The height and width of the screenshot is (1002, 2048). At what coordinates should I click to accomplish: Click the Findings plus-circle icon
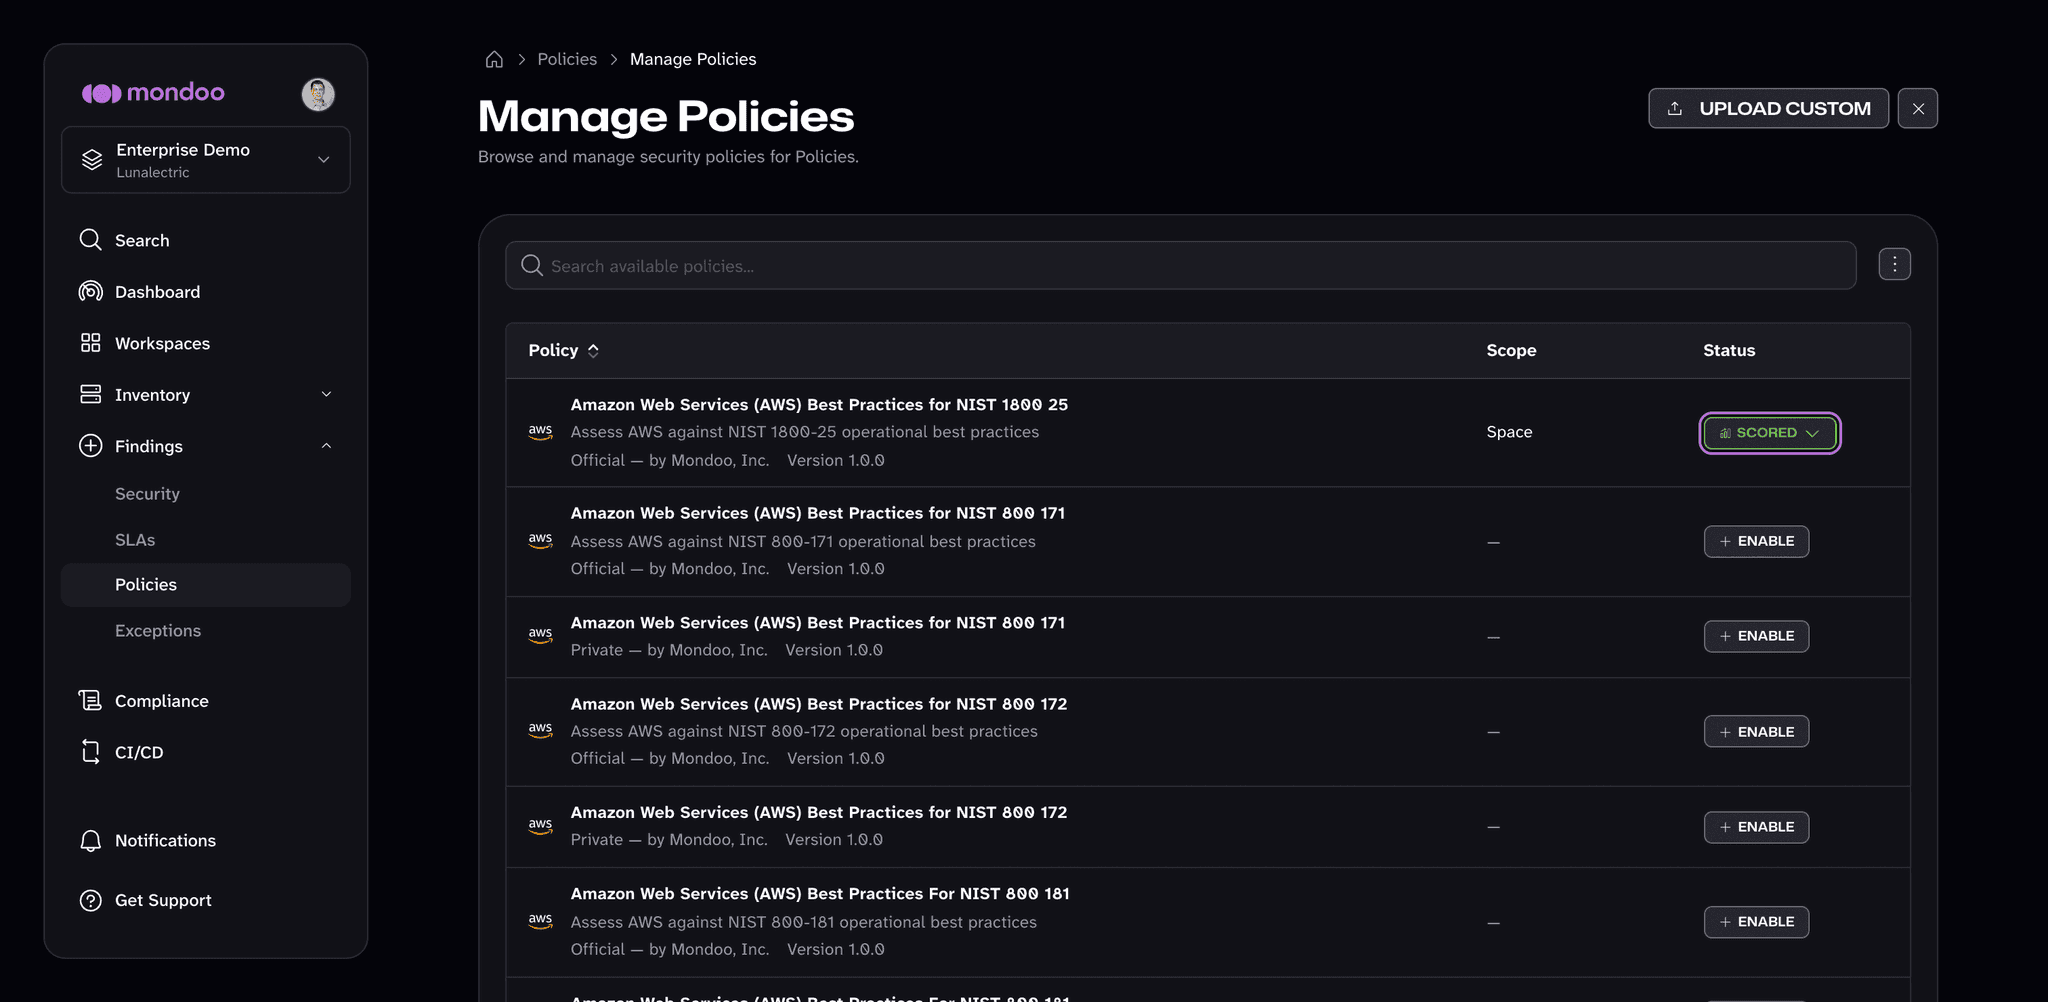pos(90,446)
